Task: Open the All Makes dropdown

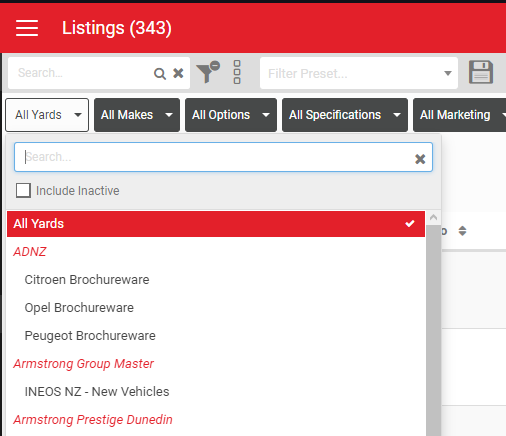Action: (137, 115)
